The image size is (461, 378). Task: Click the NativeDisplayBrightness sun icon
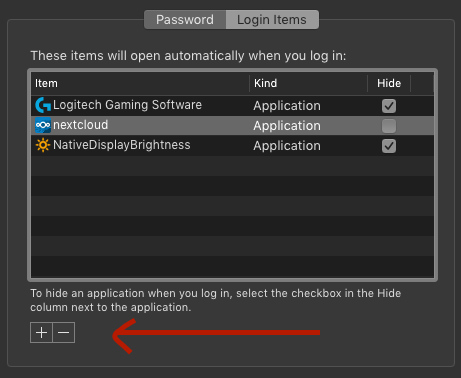[43, 145]
